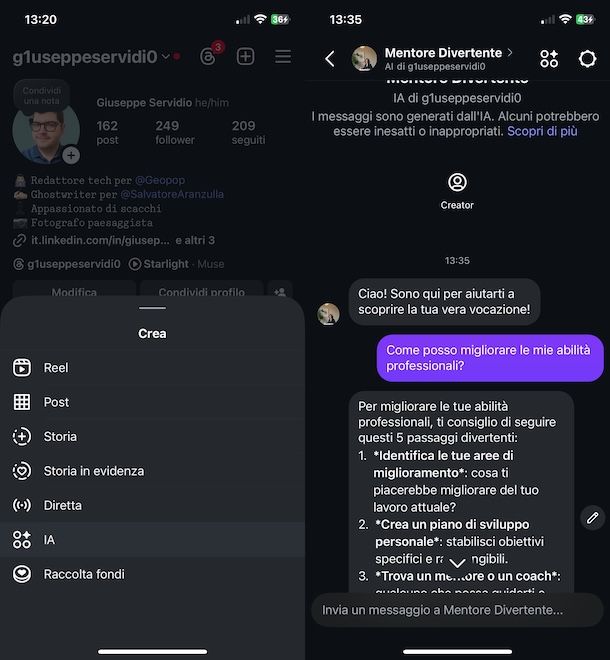Expand Mentore Divertente details chevron
The image size is (610, 660).
510,52
